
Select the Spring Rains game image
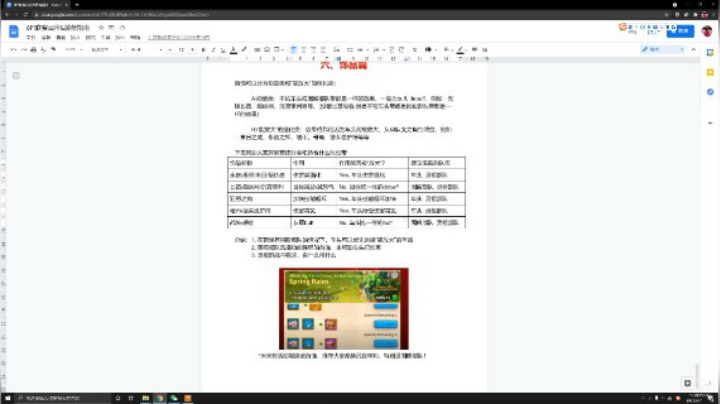click(x=343, y=309)
